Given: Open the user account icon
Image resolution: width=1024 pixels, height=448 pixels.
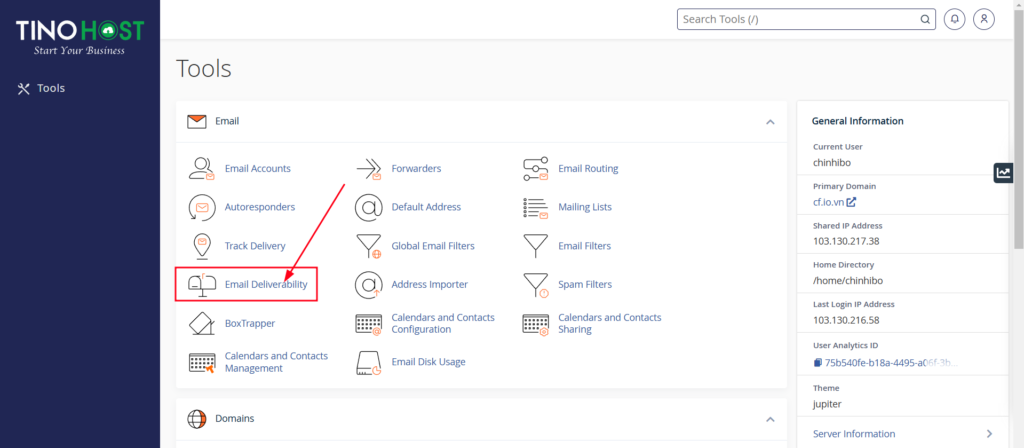Looking at the screenshot, I should click(984, 19).
